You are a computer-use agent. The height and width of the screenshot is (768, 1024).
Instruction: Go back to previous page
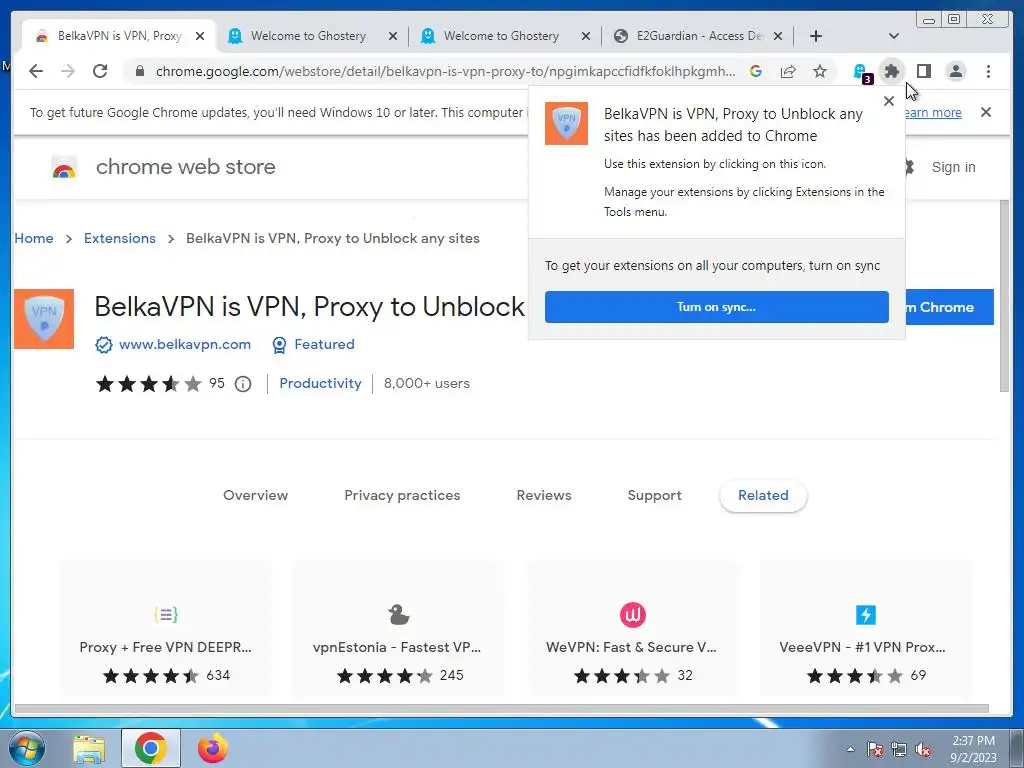[x=36, y=71]
